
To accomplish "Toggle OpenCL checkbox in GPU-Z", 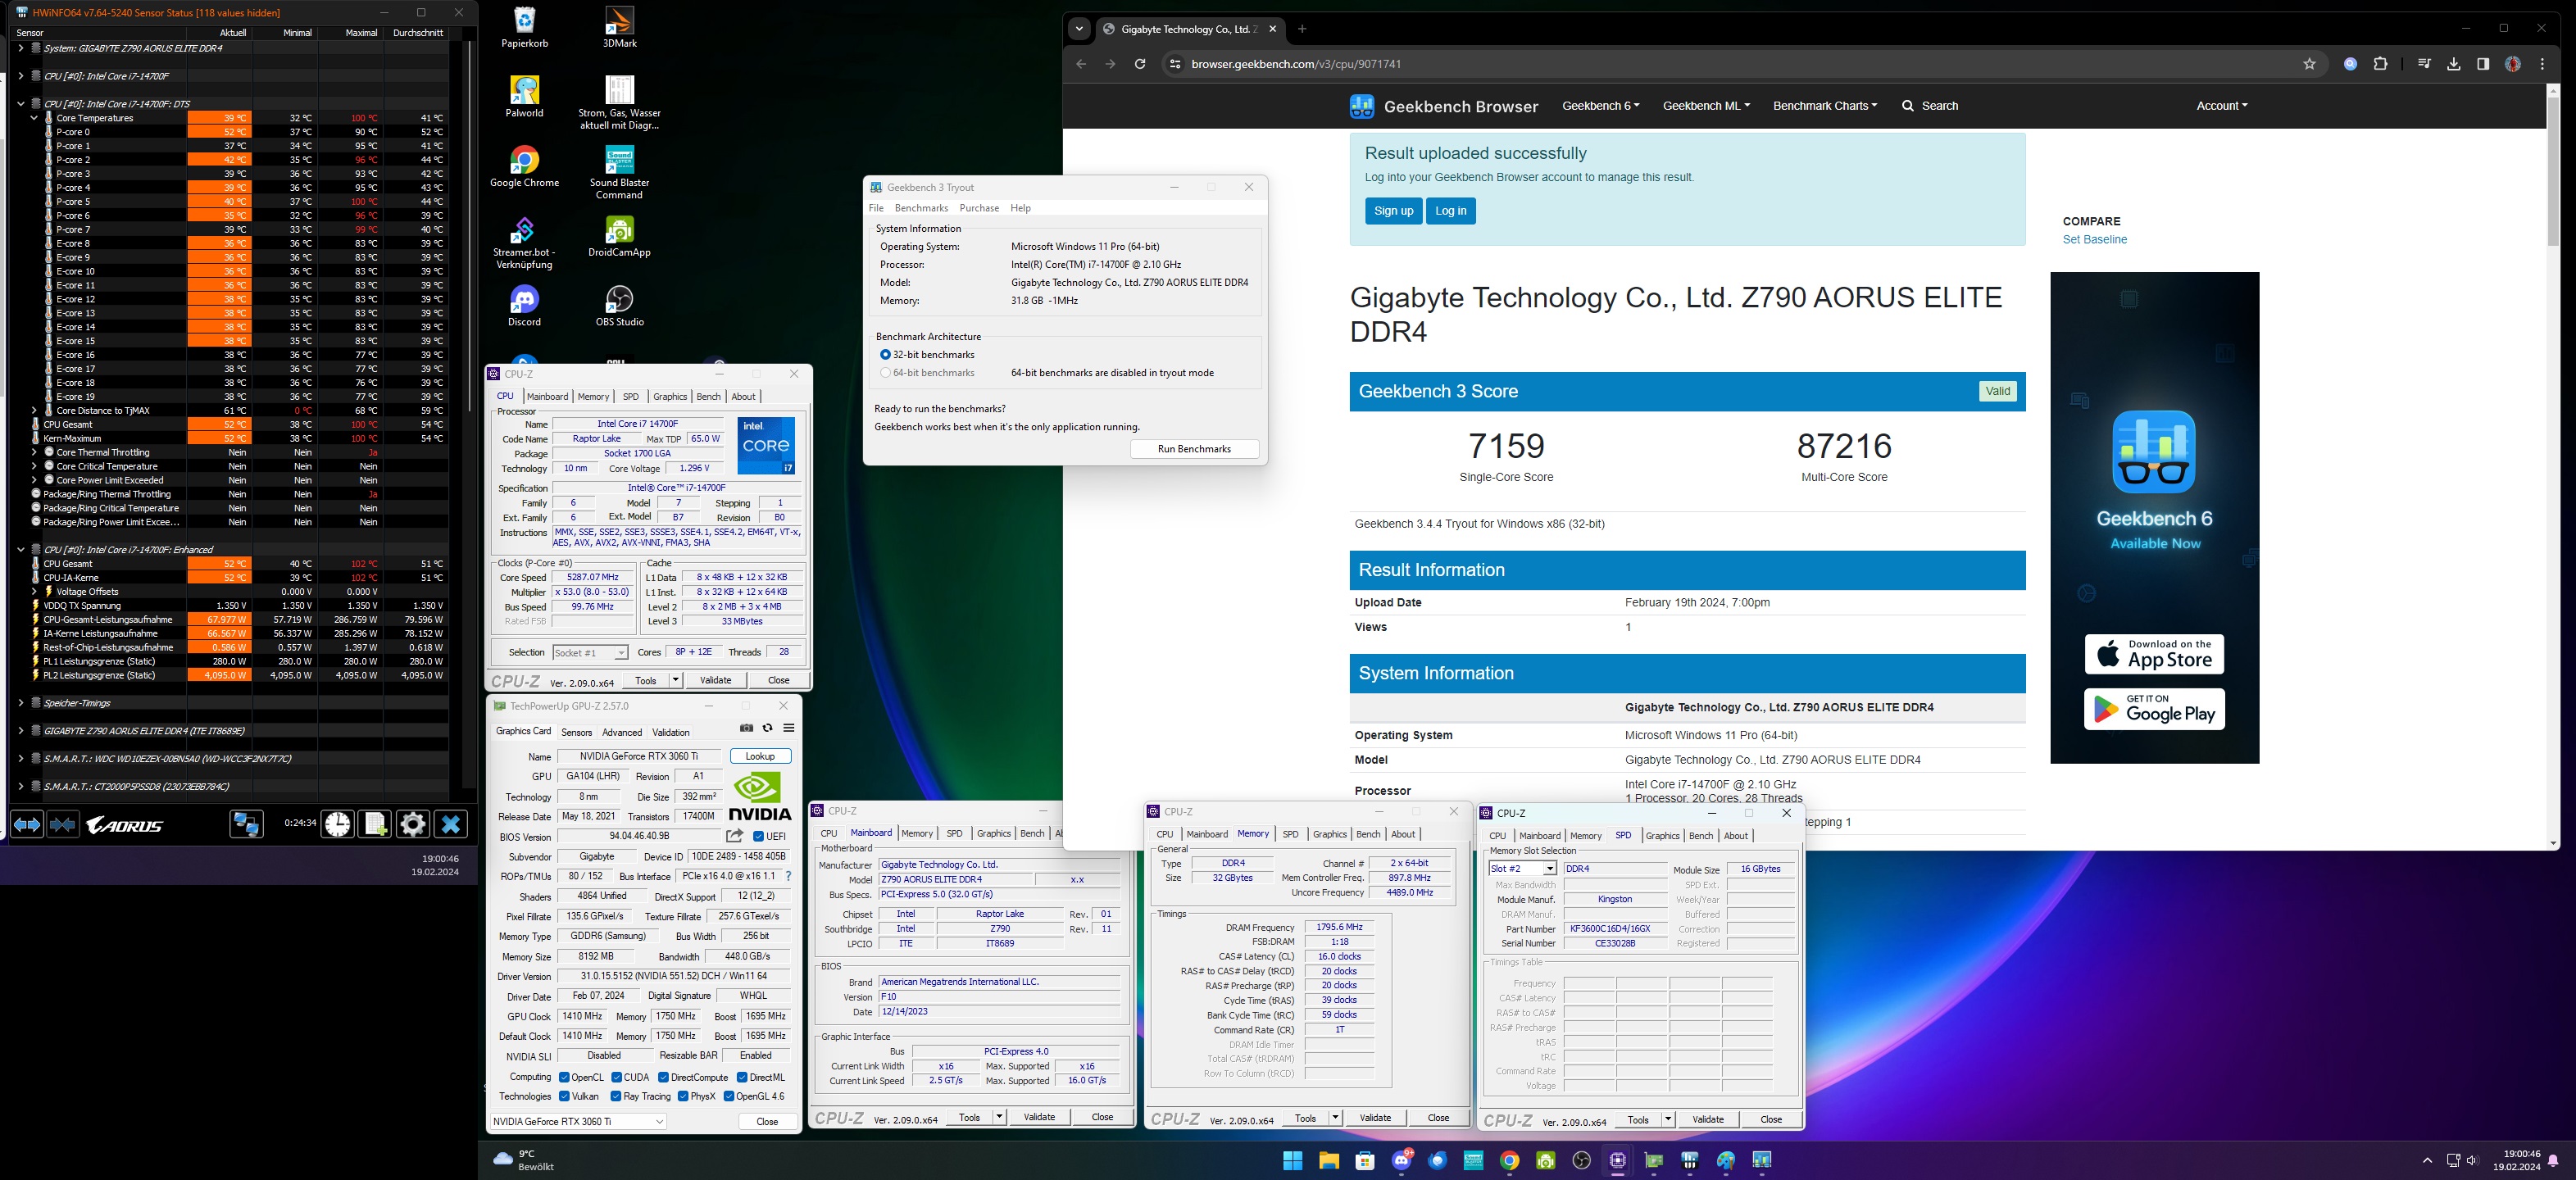I will [x=565, y=1077].
